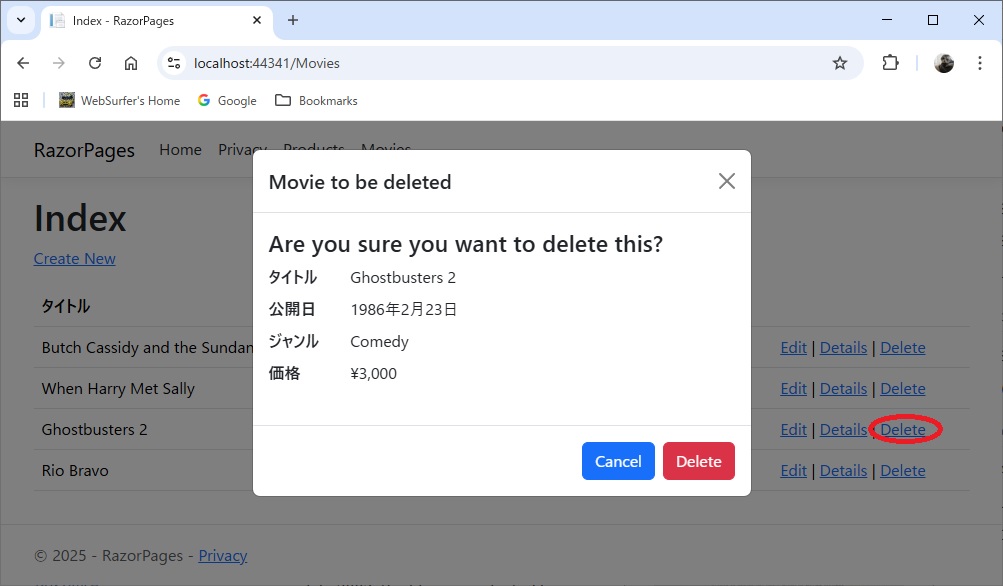Refresh the Movies page
The height and width of the screenshot is (586, 1003).
(x=95, y=62)
